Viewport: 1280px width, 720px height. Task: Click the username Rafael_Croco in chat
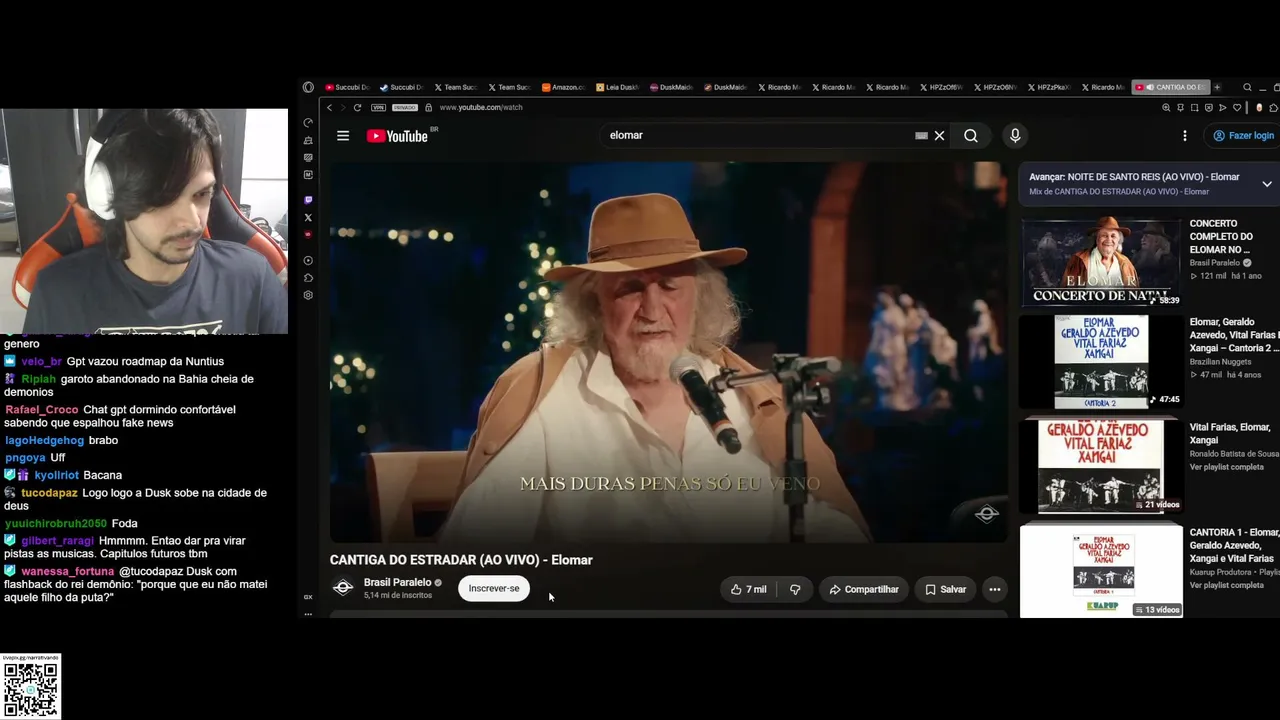click(x=42, y=410)
